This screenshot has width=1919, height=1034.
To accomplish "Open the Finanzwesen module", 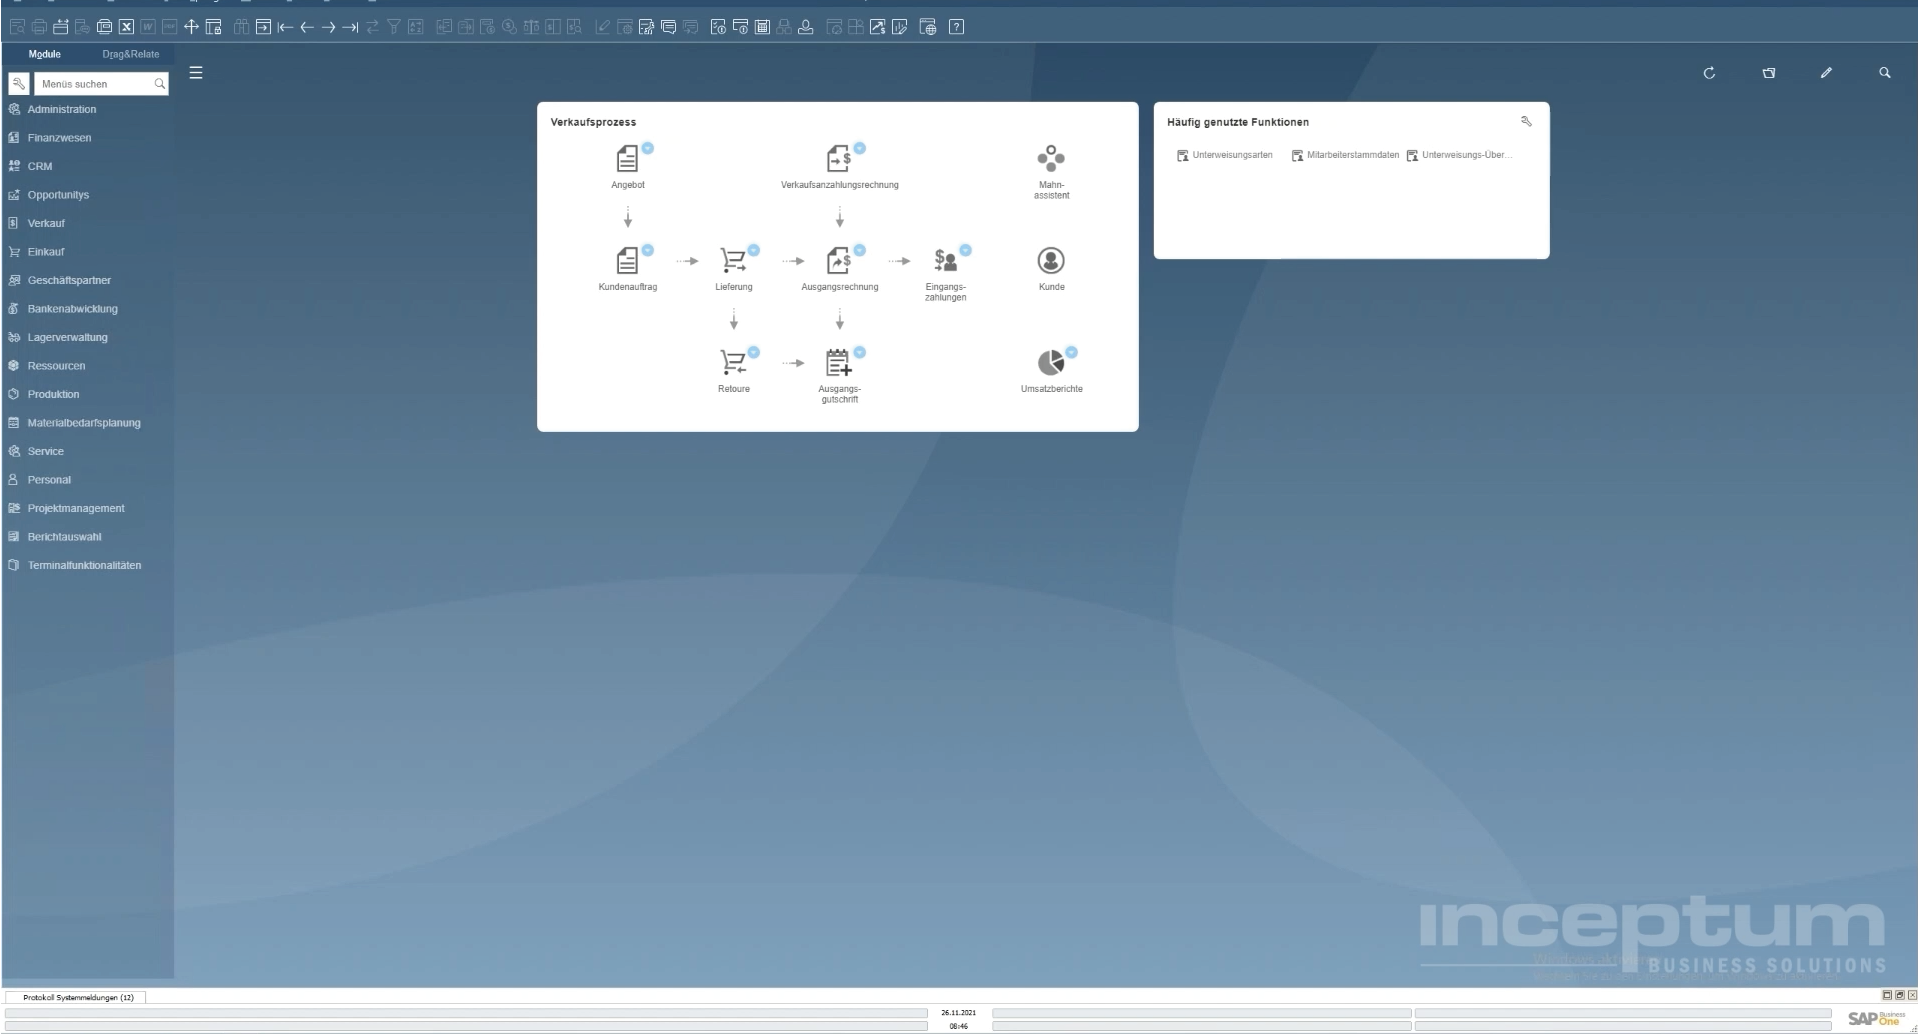I will 59,138.
